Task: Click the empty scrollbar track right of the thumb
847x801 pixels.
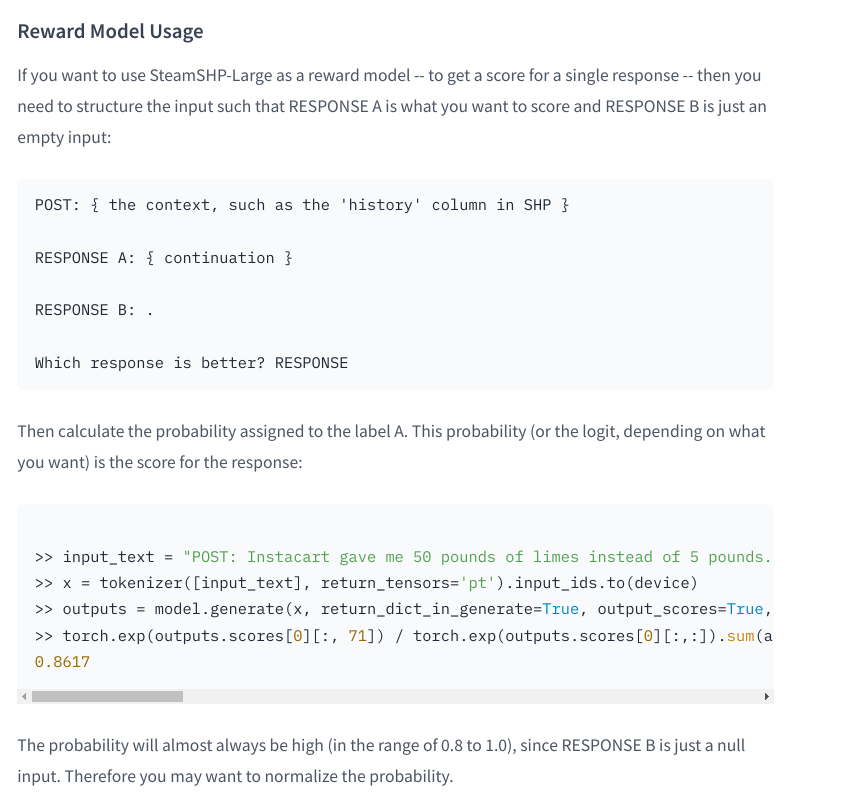Action: [x=472, y=696]
